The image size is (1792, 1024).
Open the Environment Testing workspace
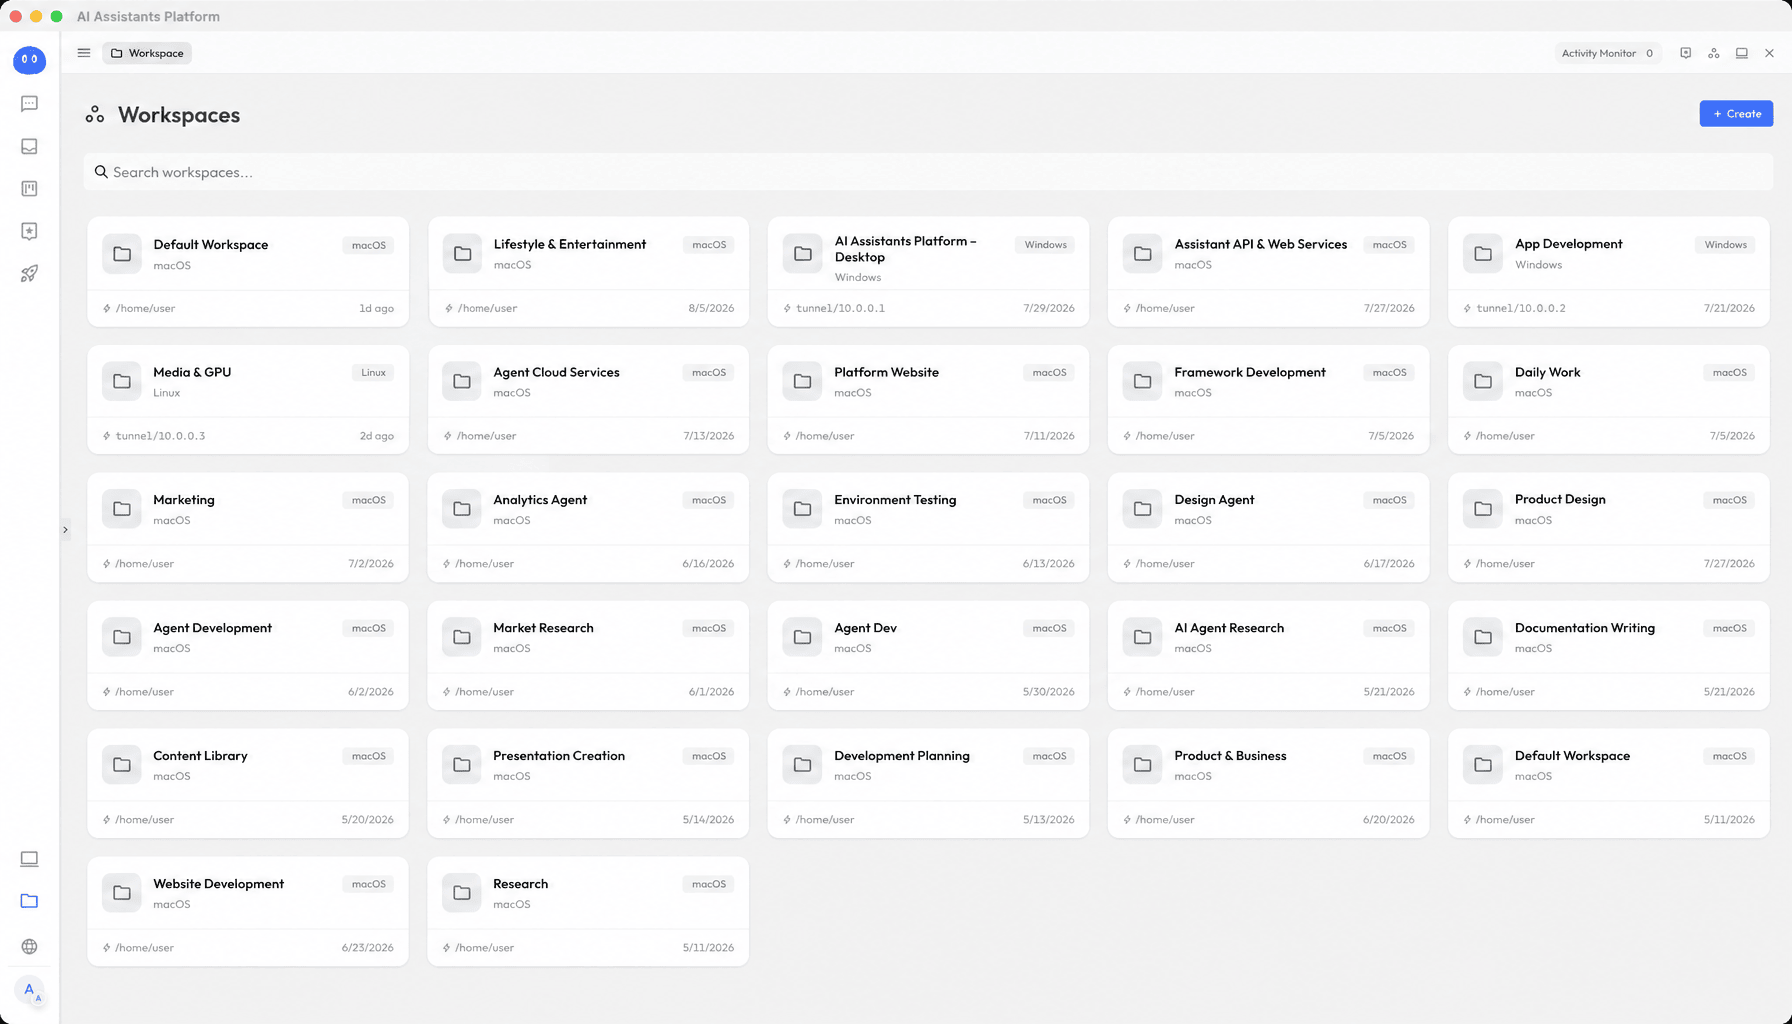(x=928, y=528)
